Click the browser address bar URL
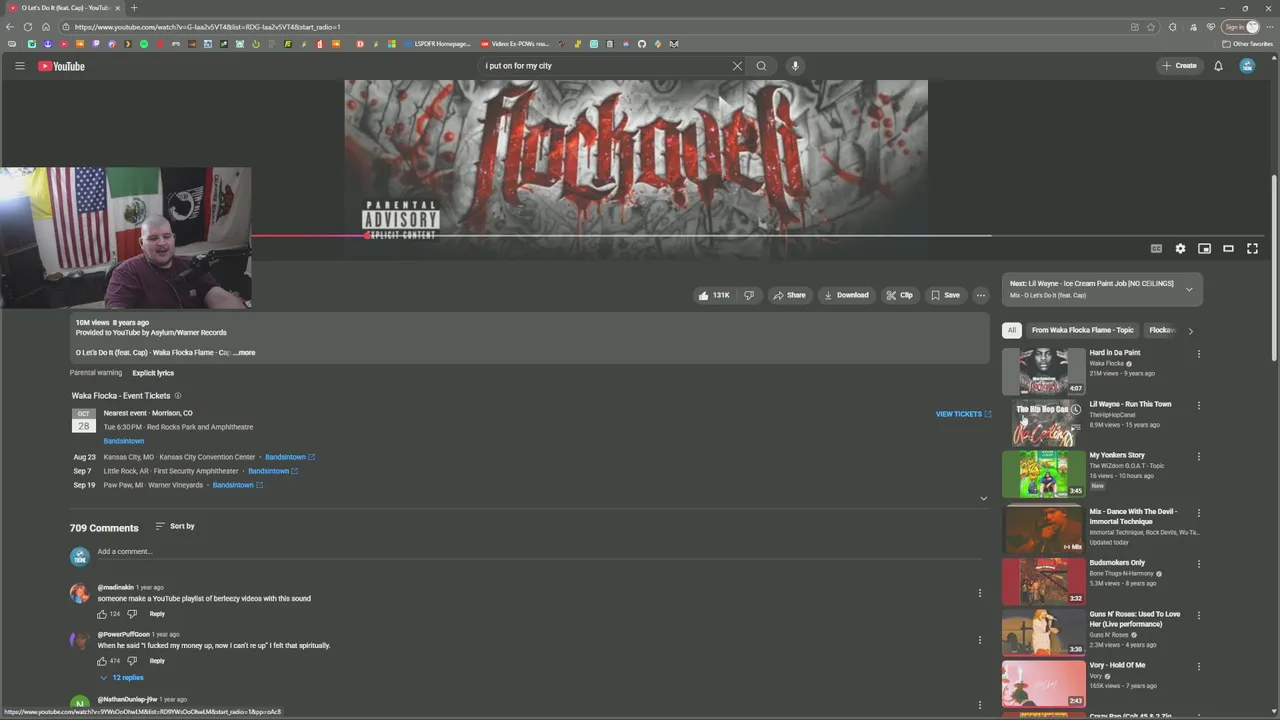Viewport: 1280px width, 720px height. 207,27
